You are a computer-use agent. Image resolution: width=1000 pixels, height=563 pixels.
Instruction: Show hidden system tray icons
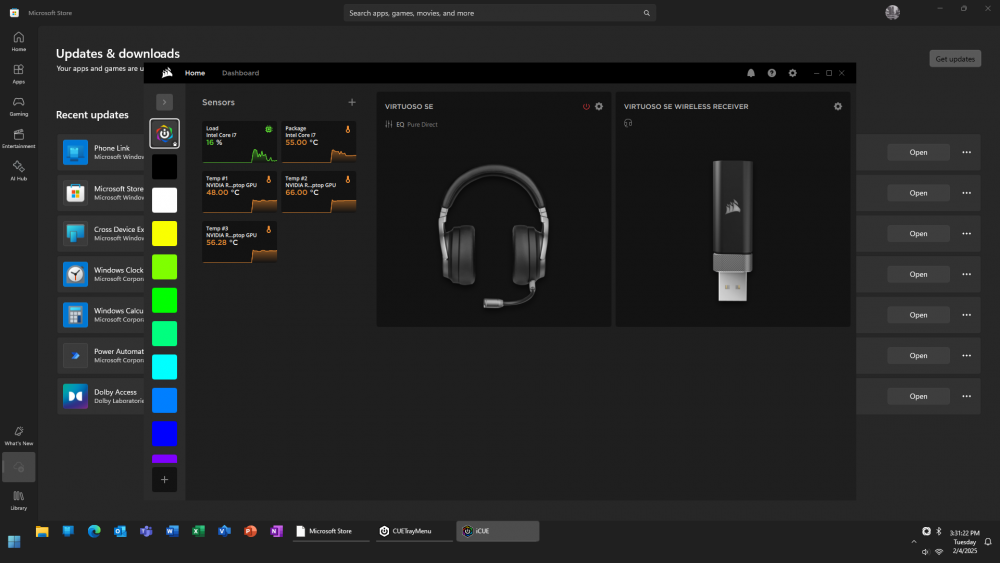click(x=914, y=541)
